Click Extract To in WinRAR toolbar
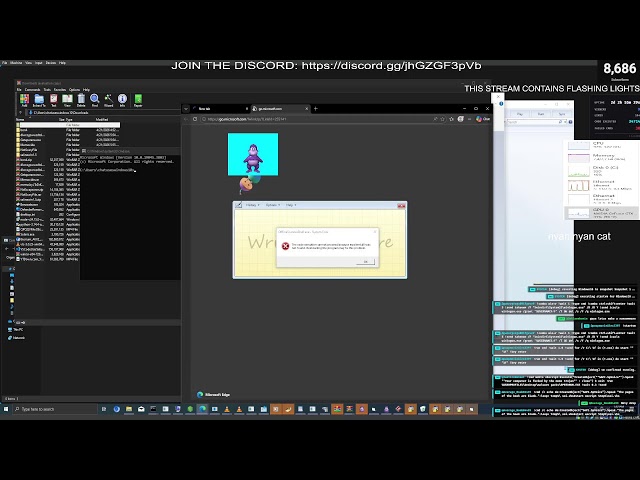 pyautogui.click(x=39, y=100)
